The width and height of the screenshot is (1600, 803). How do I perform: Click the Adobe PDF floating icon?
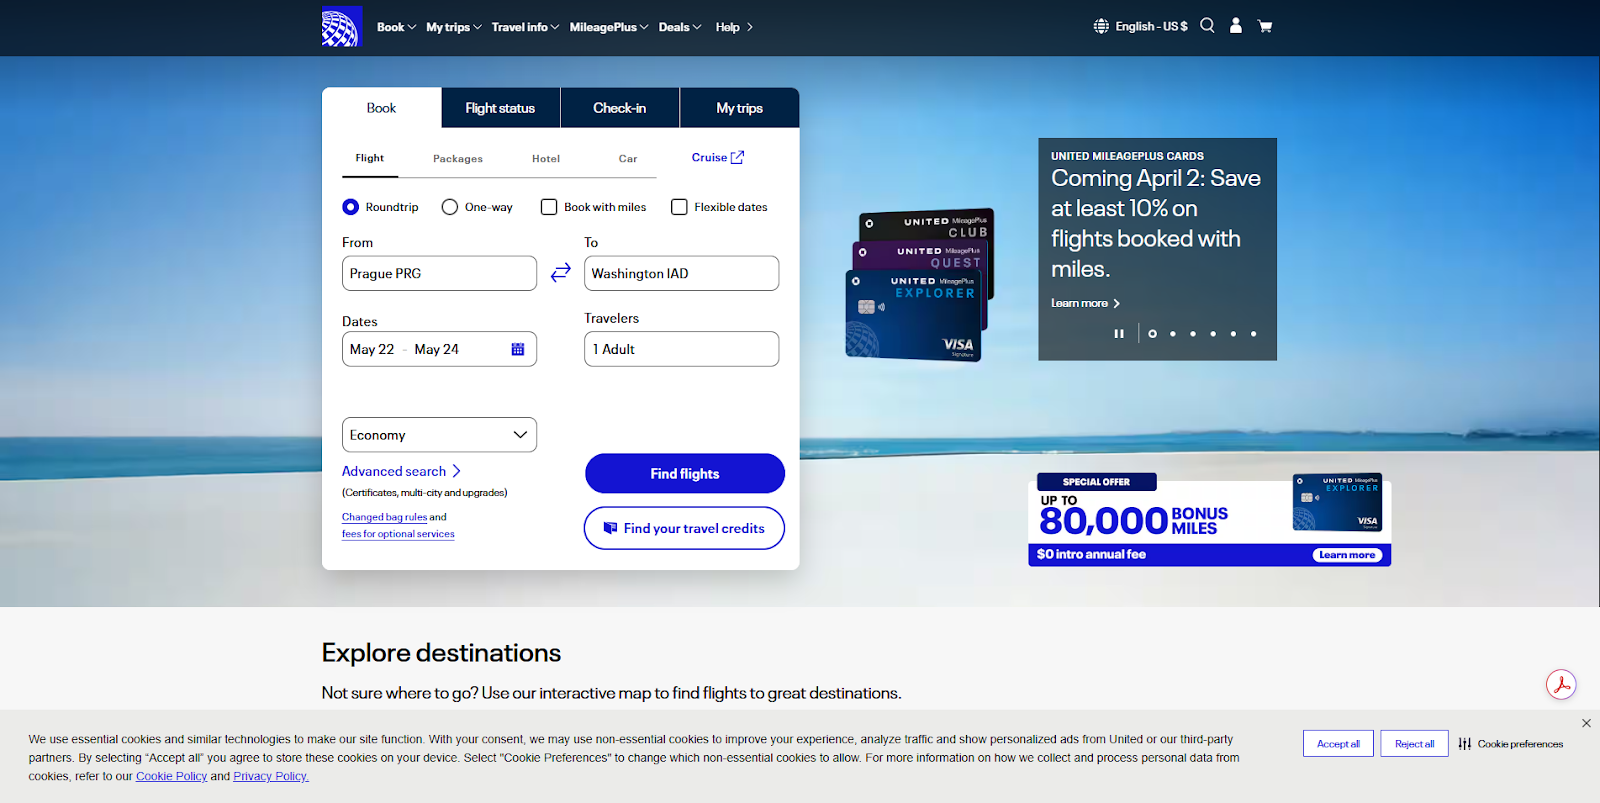1561,685
